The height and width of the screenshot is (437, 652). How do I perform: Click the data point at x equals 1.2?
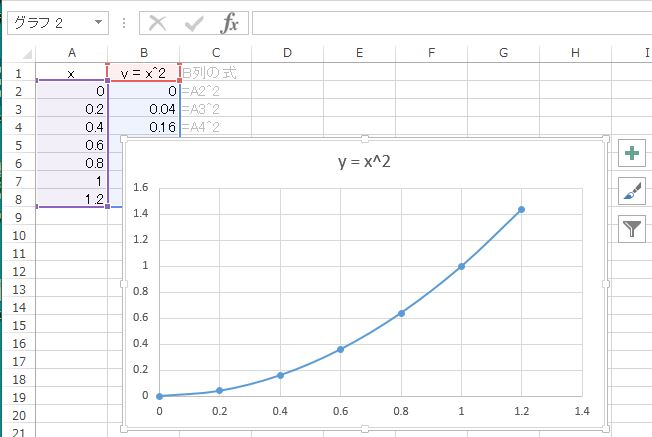(521, 210)
